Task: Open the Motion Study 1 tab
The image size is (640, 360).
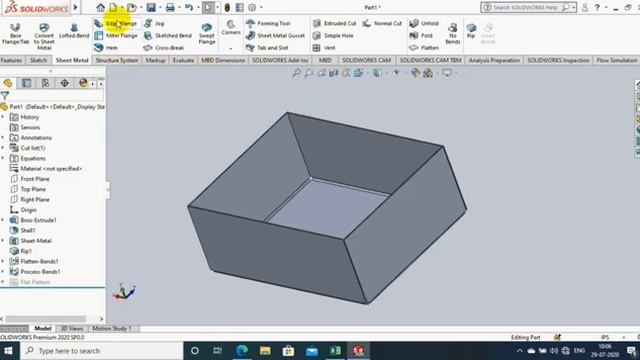Action: (x=112, y=328)
